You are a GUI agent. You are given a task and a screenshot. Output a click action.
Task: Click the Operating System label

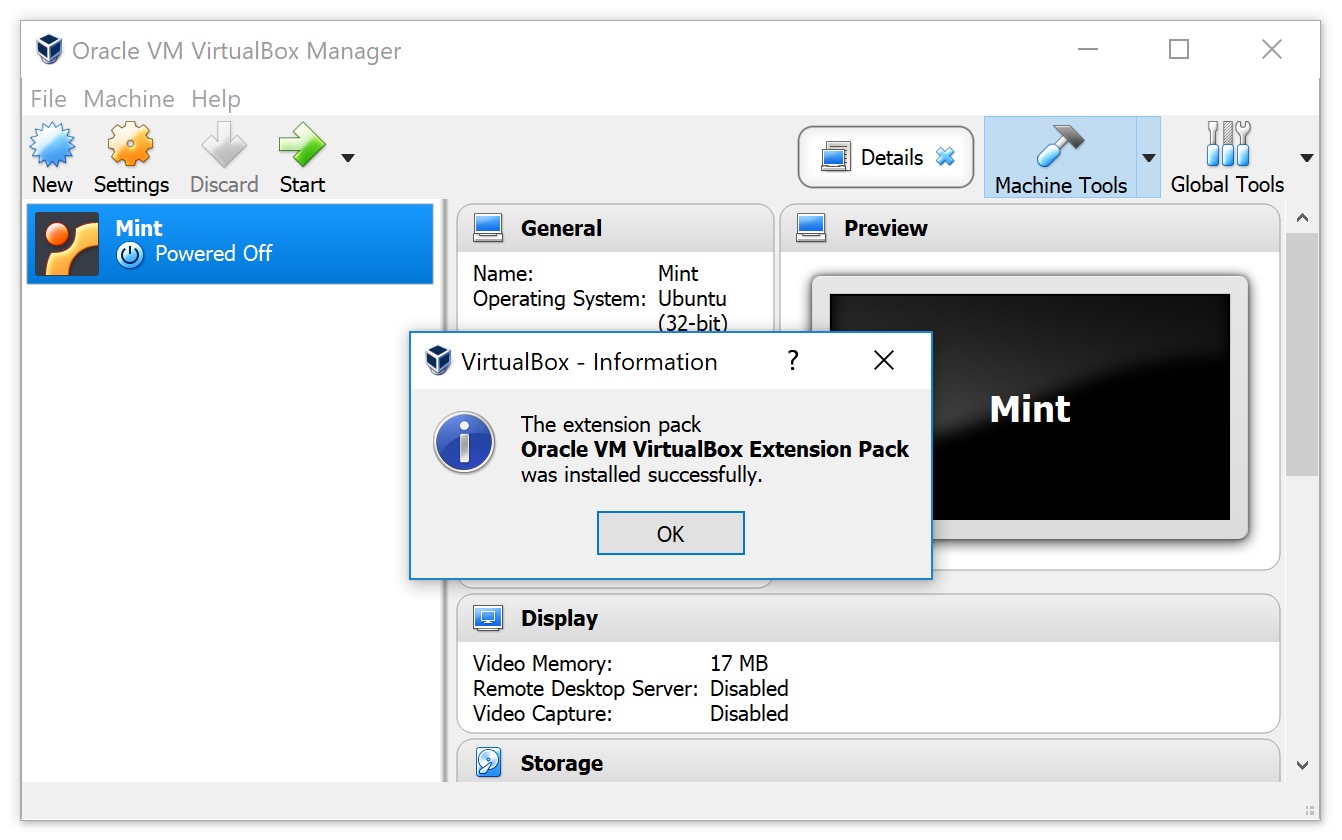pyautogui.click(x=560, y=298)
